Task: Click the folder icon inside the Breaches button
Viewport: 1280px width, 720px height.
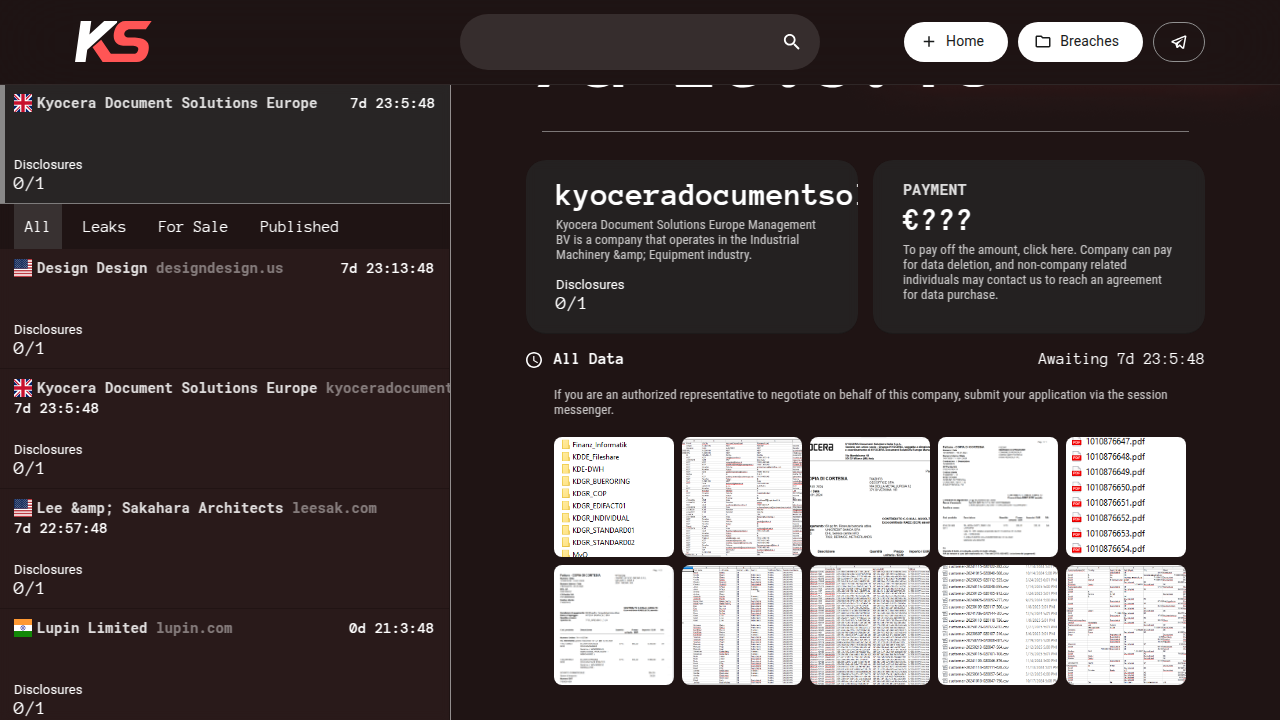Action: point(1042,41)
